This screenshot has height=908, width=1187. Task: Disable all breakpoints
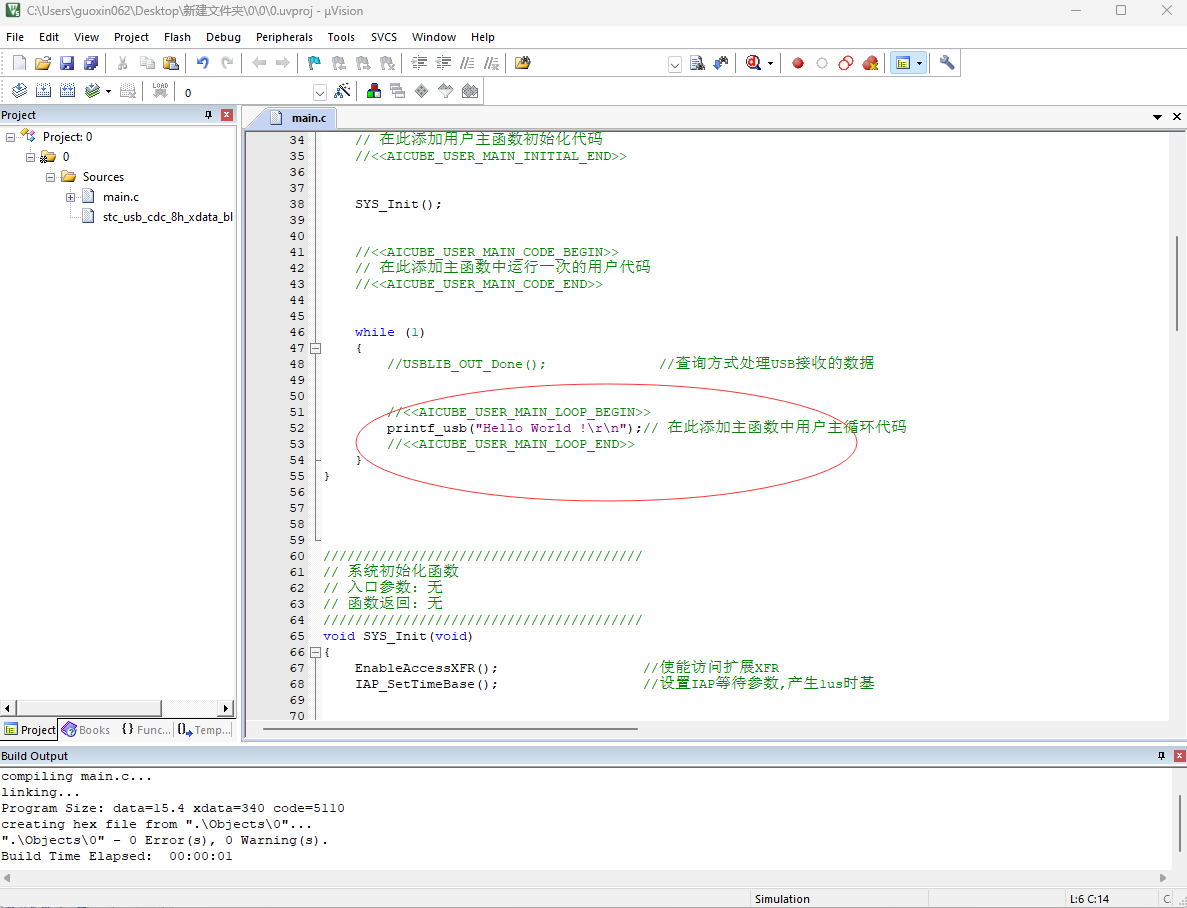point(846,63)
